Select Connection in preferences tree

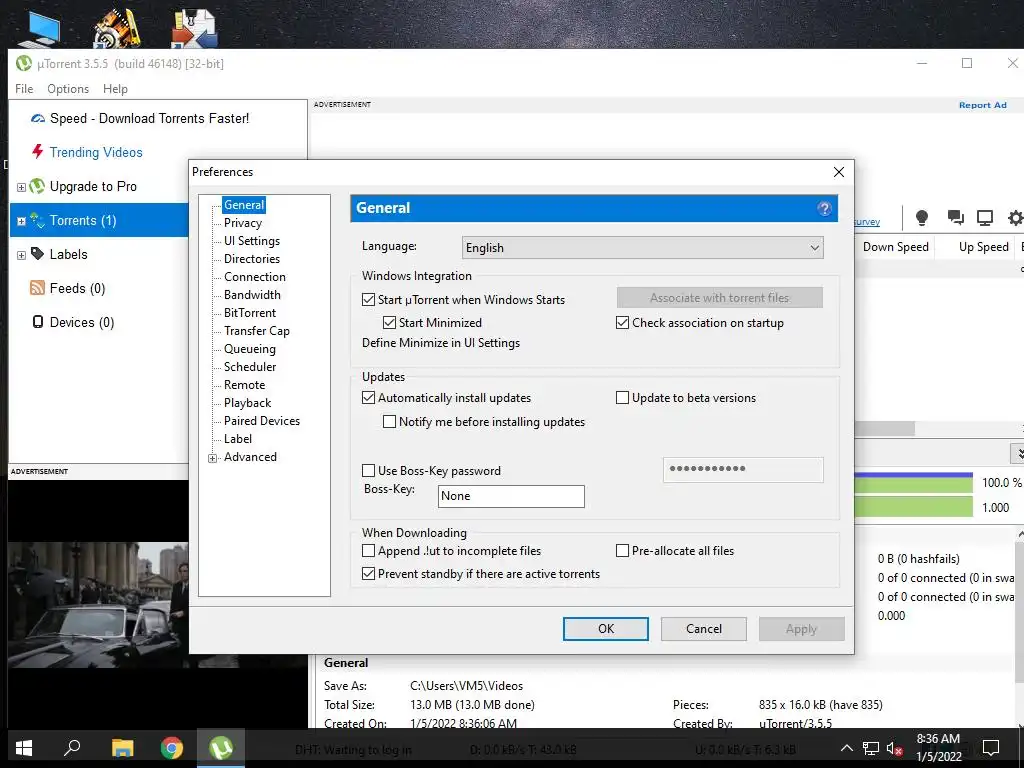(x=255, y=277)
